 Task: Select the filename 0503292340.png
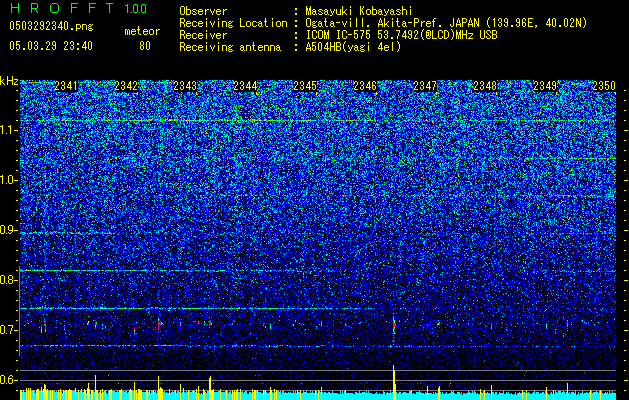[x=51, y=26]
